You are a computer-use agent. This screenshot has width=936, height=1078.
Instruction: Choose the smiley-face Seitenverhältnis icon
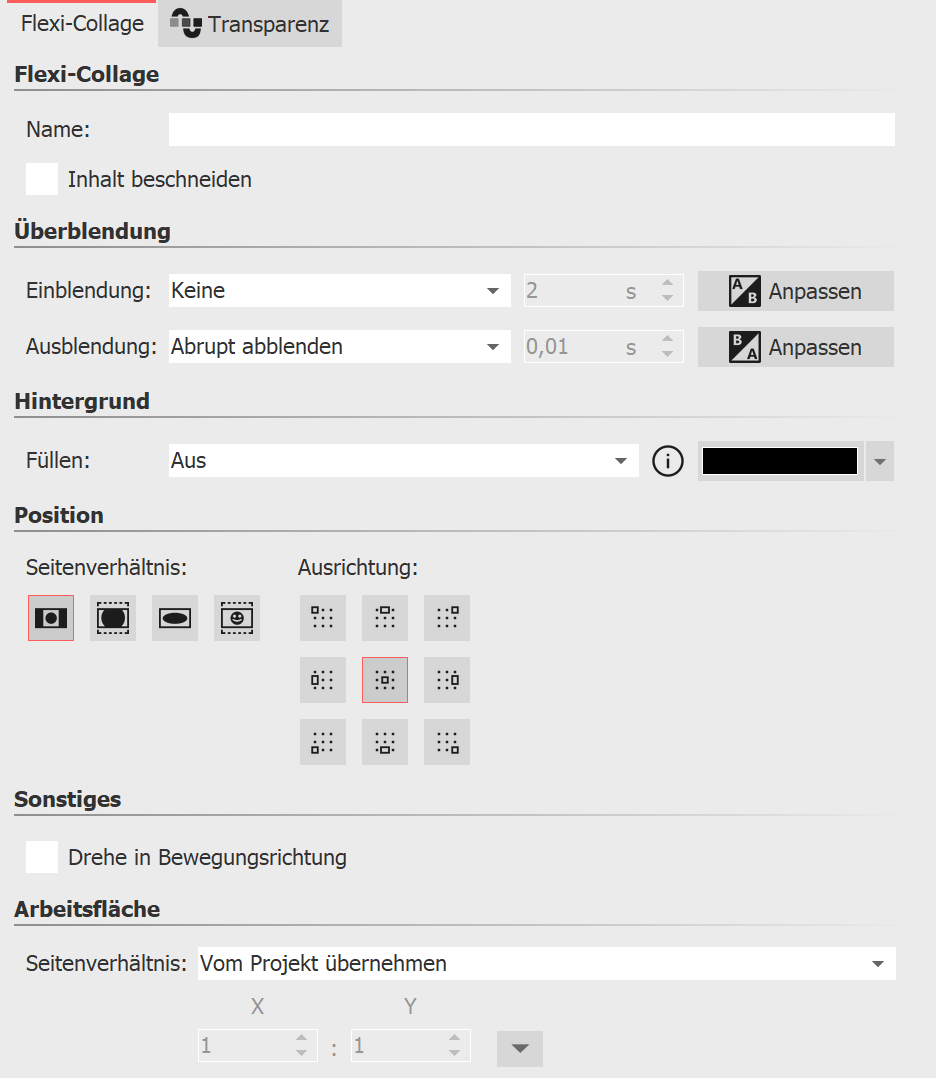pyautogui.click(x=237, y=618)
